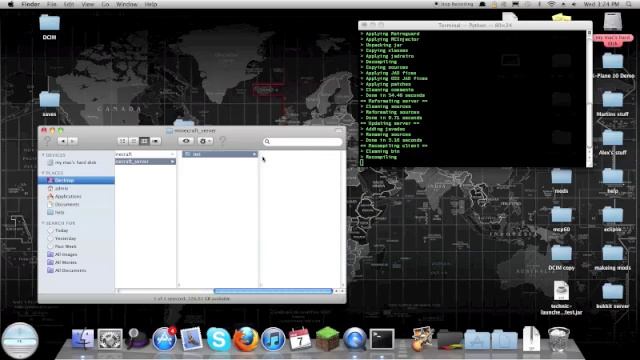Switch Finder to Cover Flow view
The height and width of the screenshot is (360, 640).
[x=156, y=141]
